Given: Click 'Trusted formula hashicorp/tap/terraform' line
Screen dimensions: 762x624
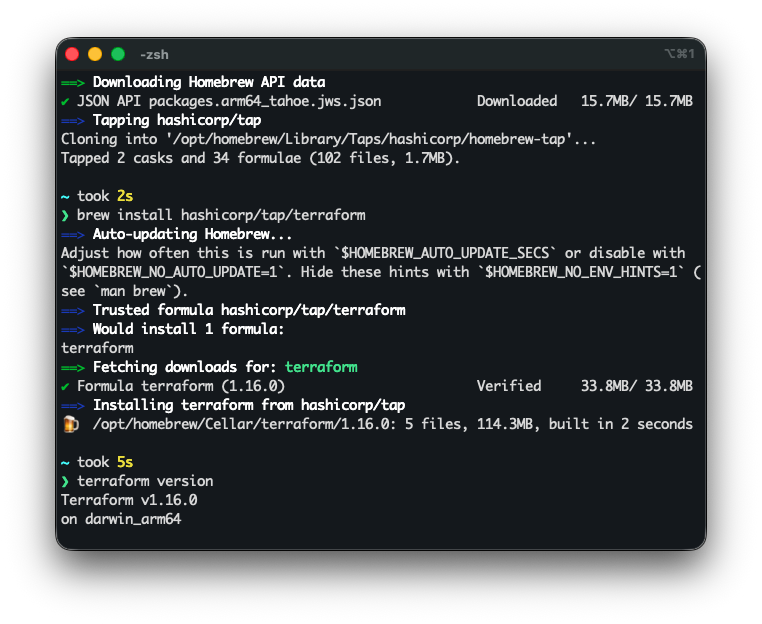Looking at the screenshot, I should coord(249,310).
